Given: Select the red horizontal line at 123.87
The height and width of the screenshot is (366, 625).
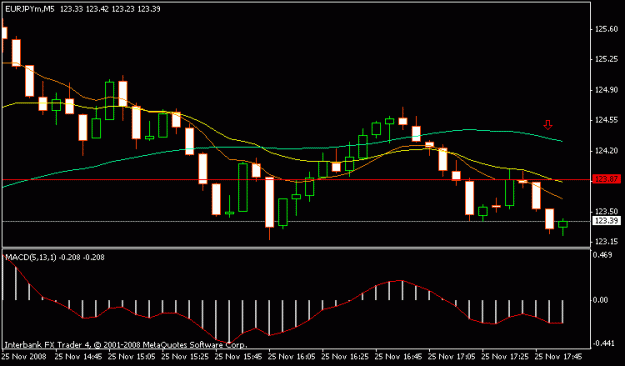Looking at the screenshot, I should 297,179.
